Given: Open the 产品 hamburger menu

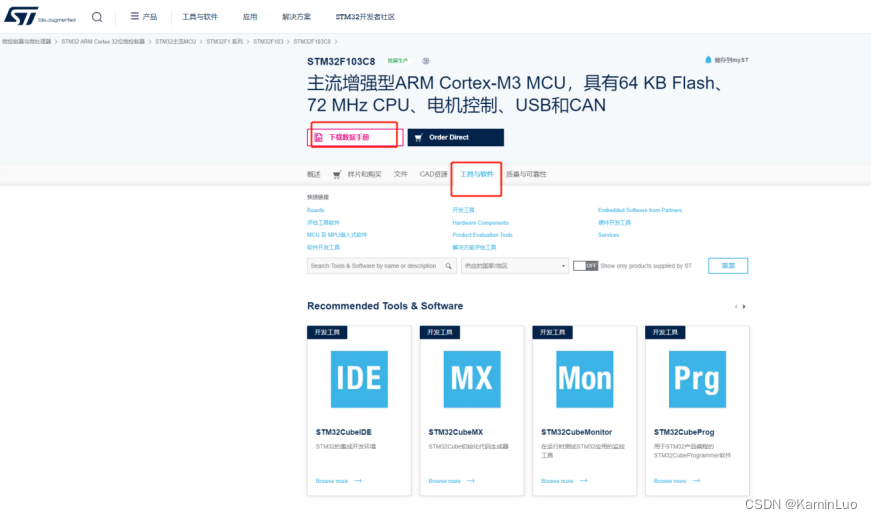Looking at the screenshot, I should tap(143, 17).
